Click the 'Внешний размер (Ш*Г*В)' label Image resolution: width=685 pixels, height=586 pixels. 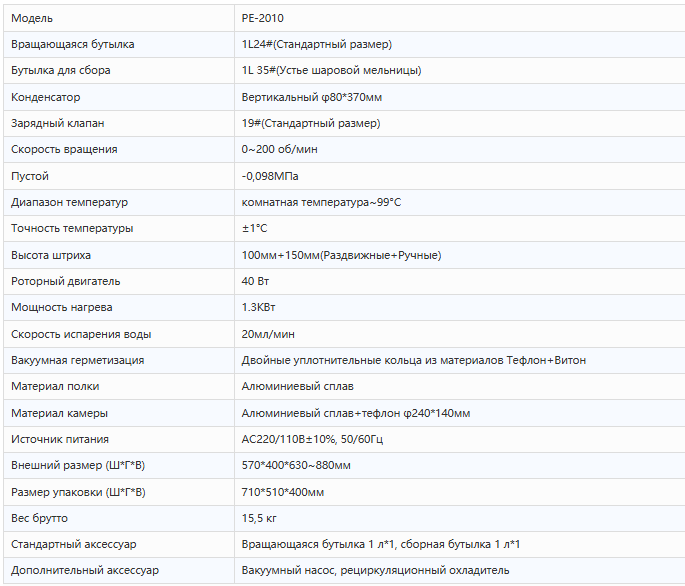(78, 466)
